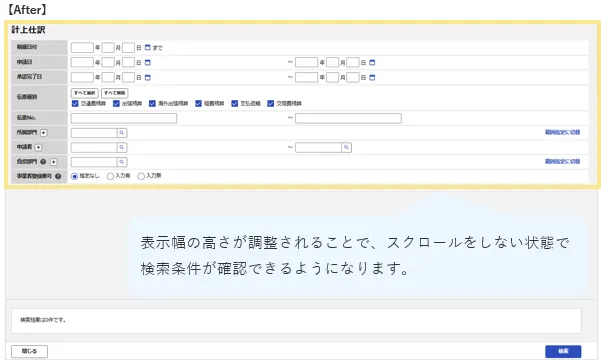The height and width of the screenshot is (361, 601).
Task: Focus 承認完了日 end month field
Action: (x=332, y=77)
